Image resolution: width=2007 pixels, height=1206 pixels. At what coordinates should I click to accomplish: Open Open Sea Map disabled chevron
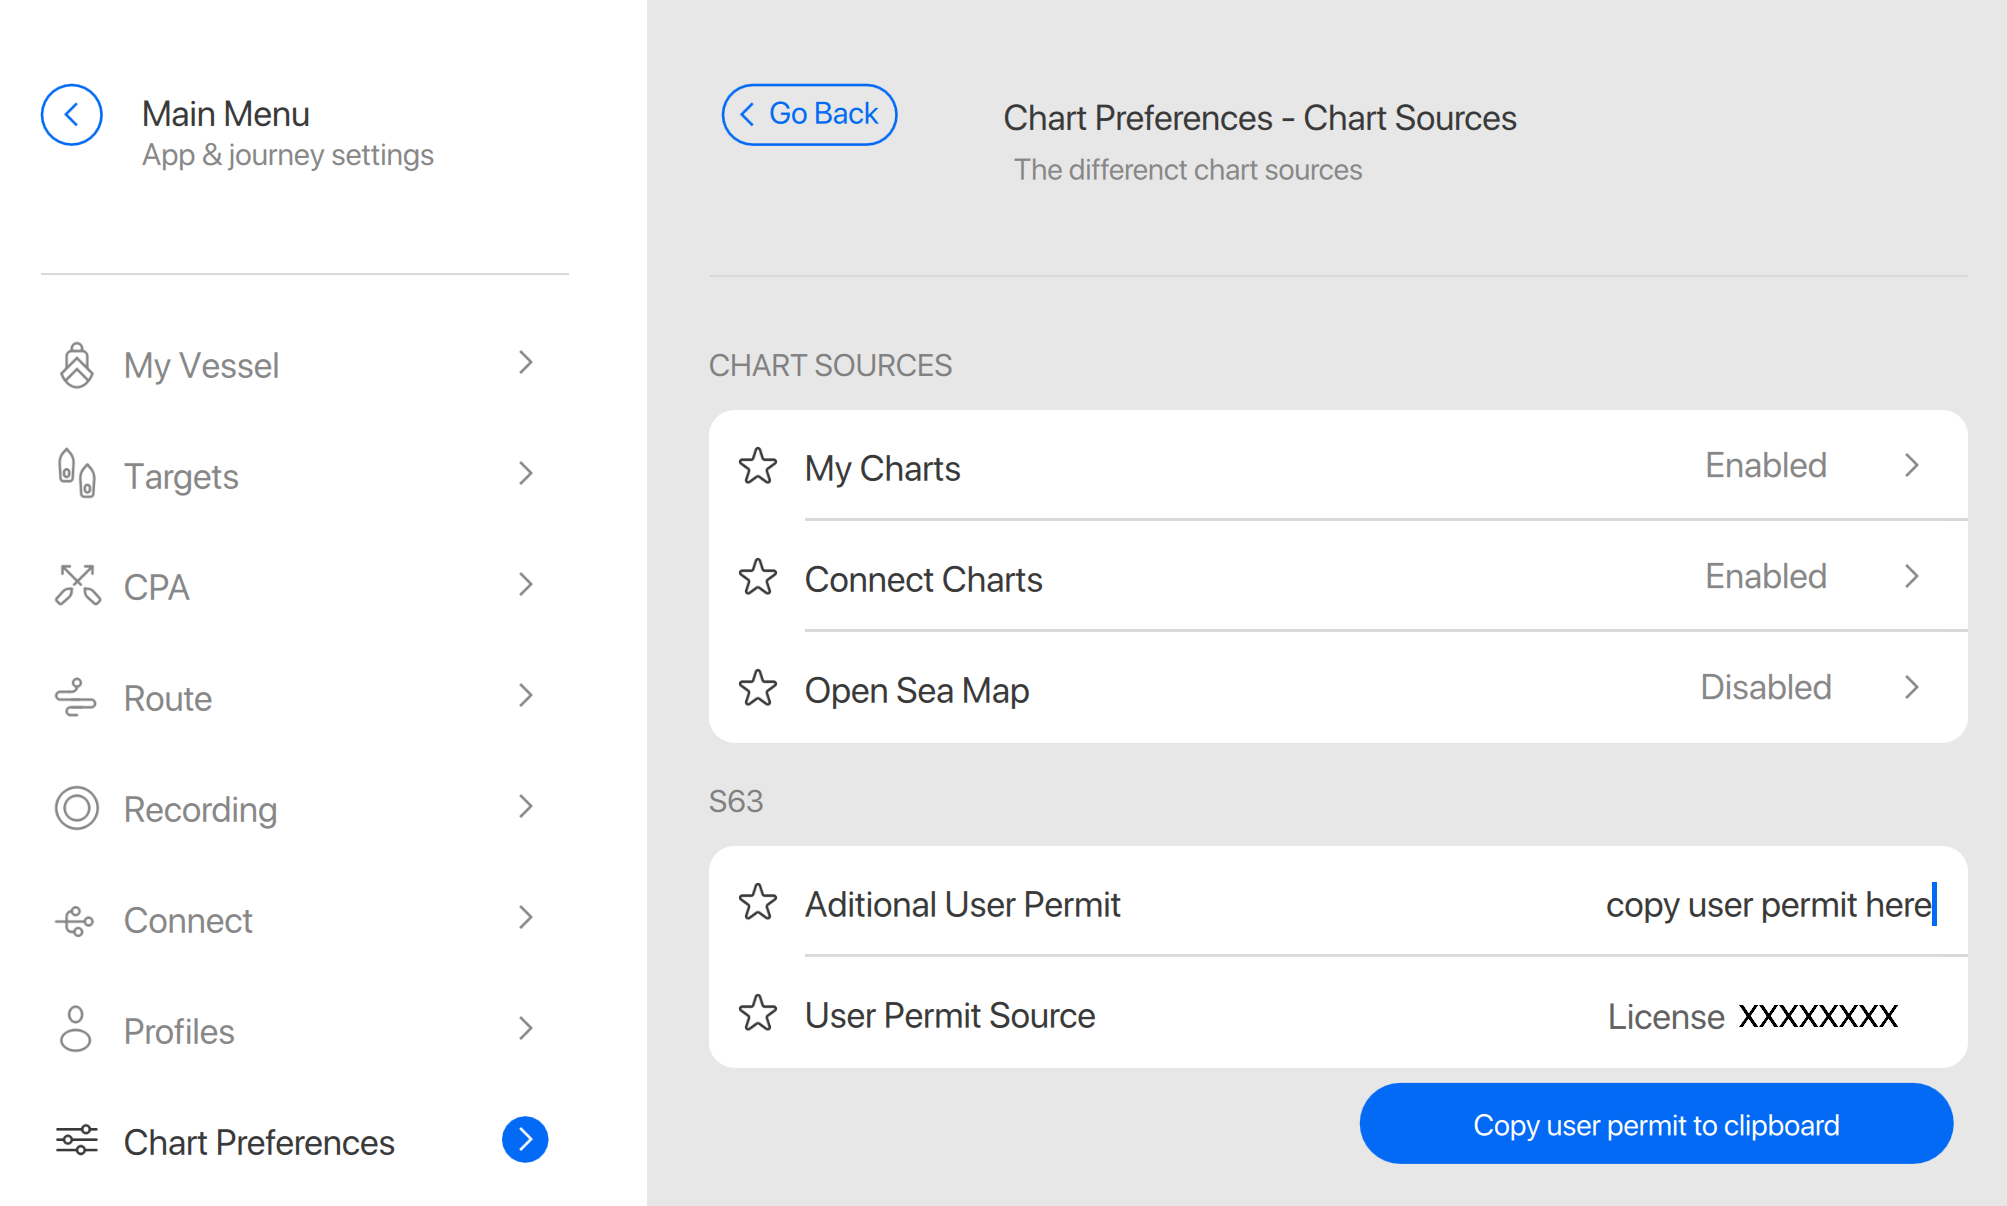click(x=1911, y=688)
